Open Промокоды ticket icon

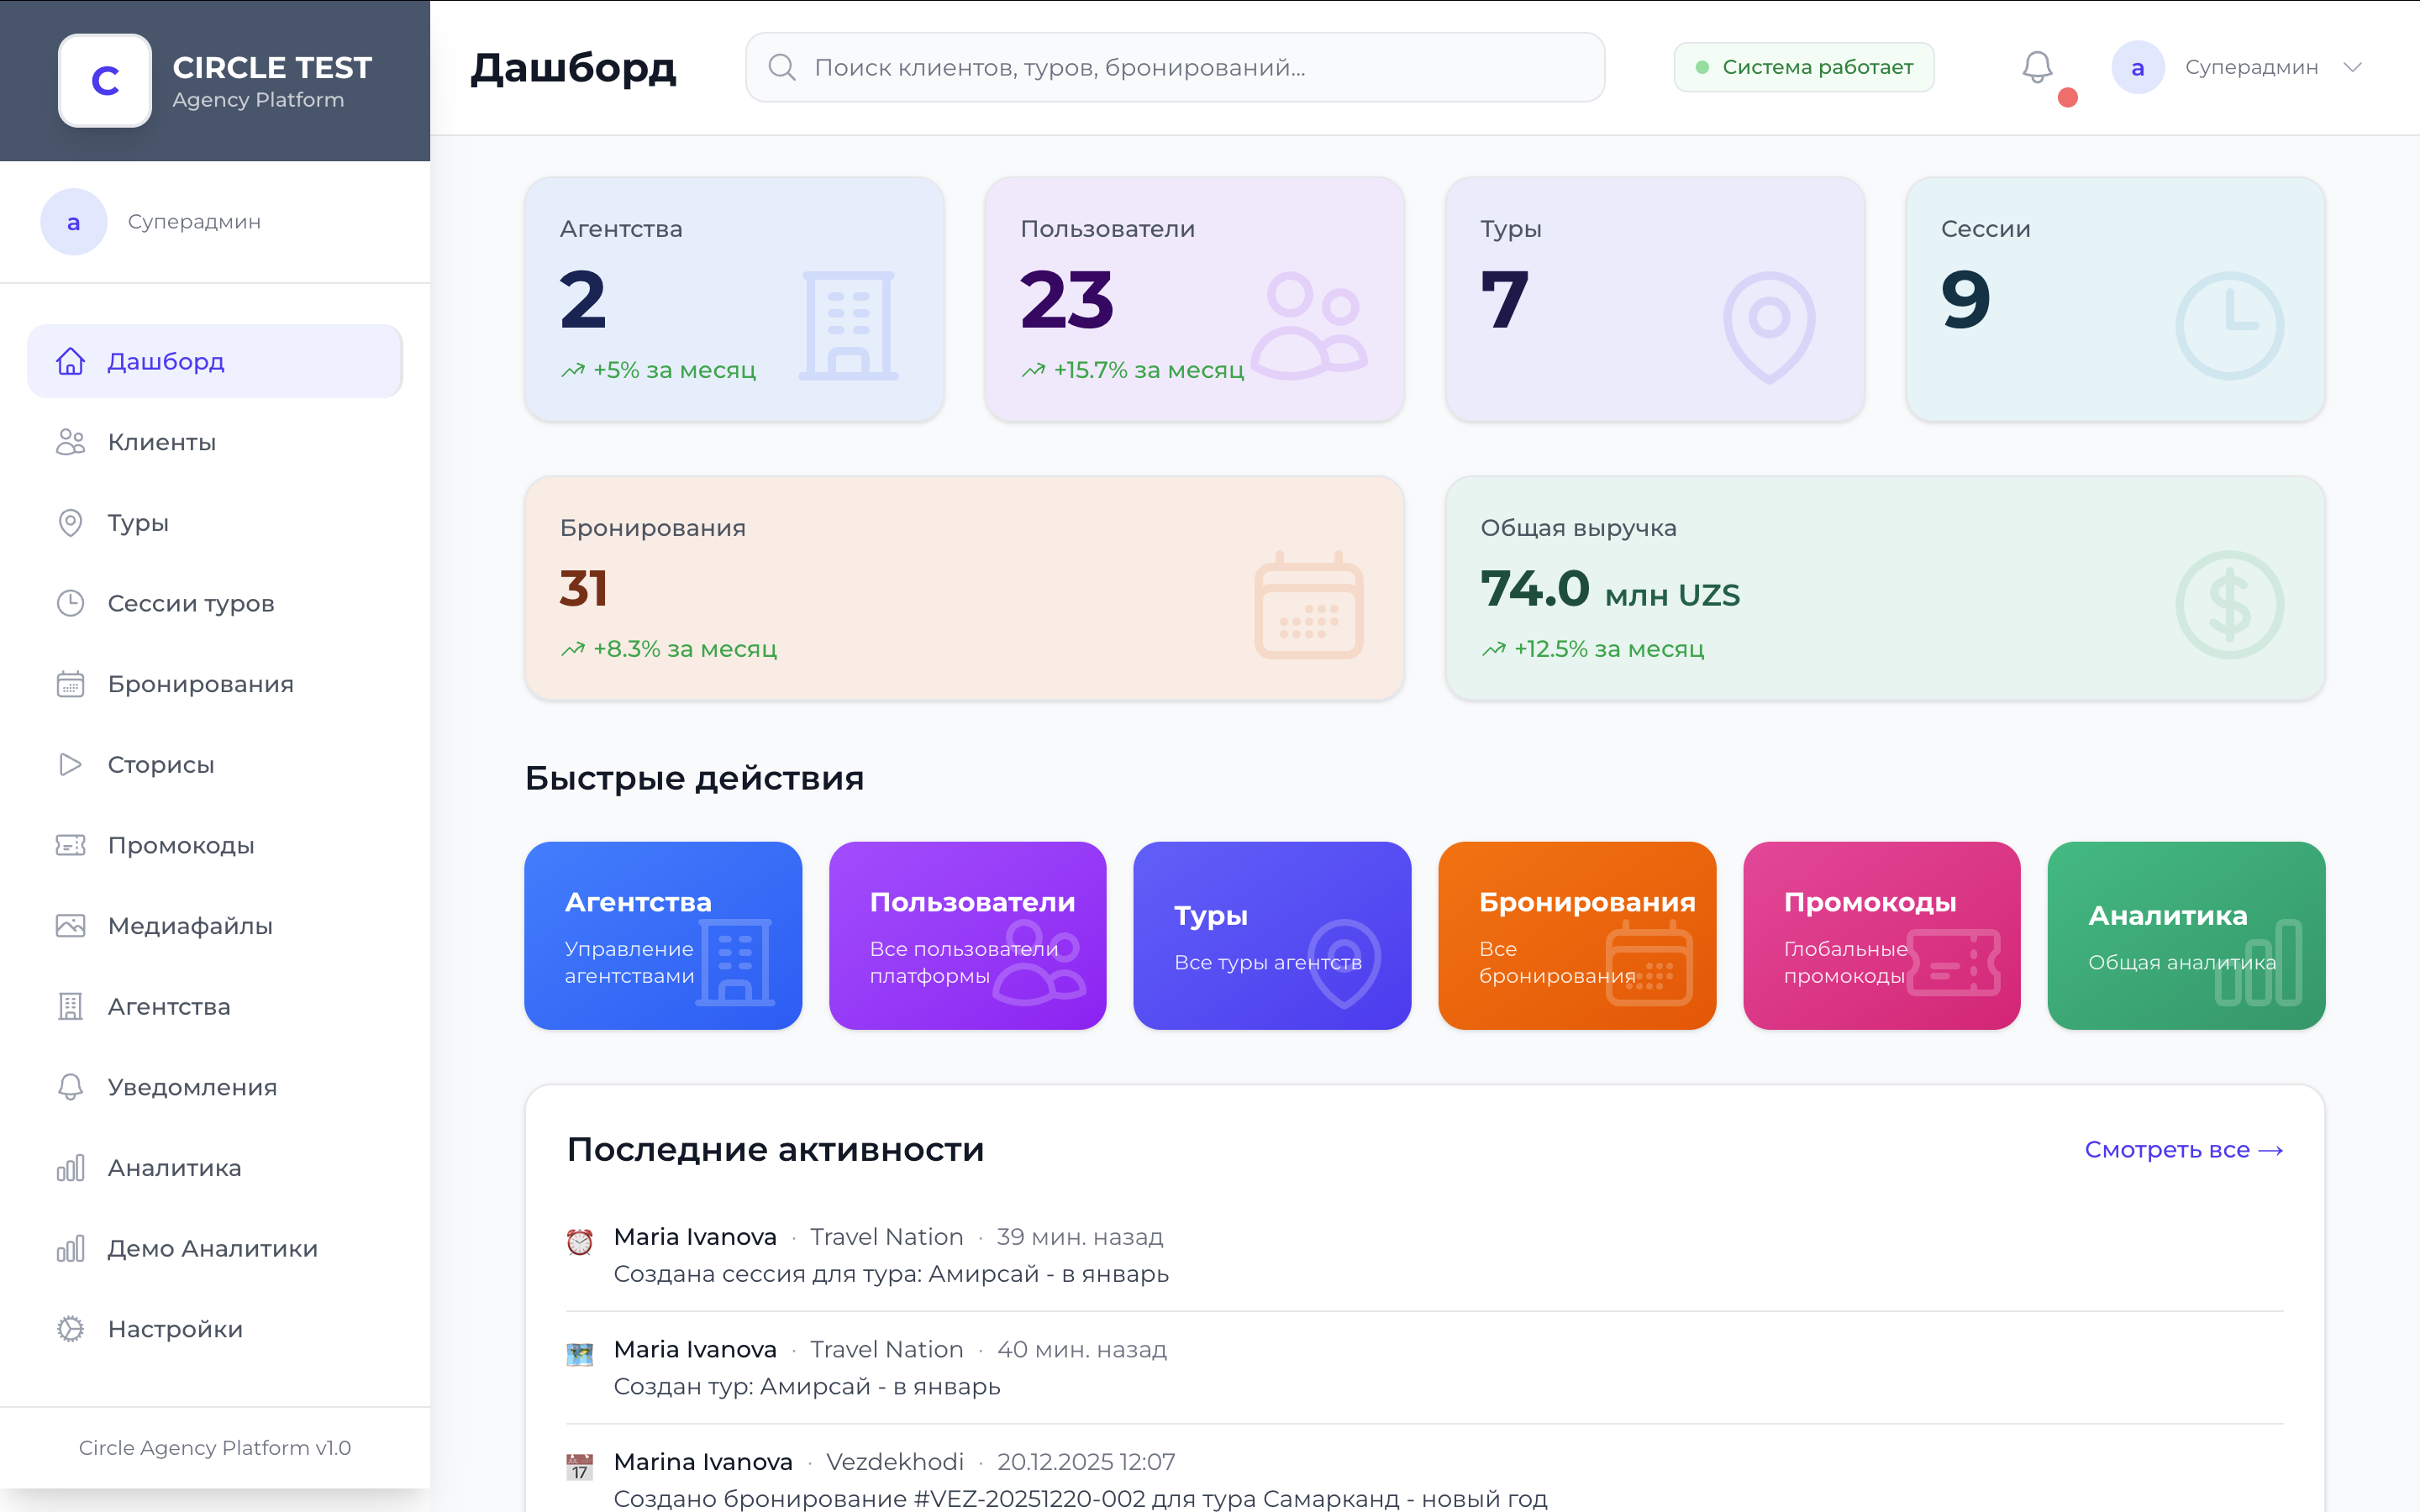point(70,845)
